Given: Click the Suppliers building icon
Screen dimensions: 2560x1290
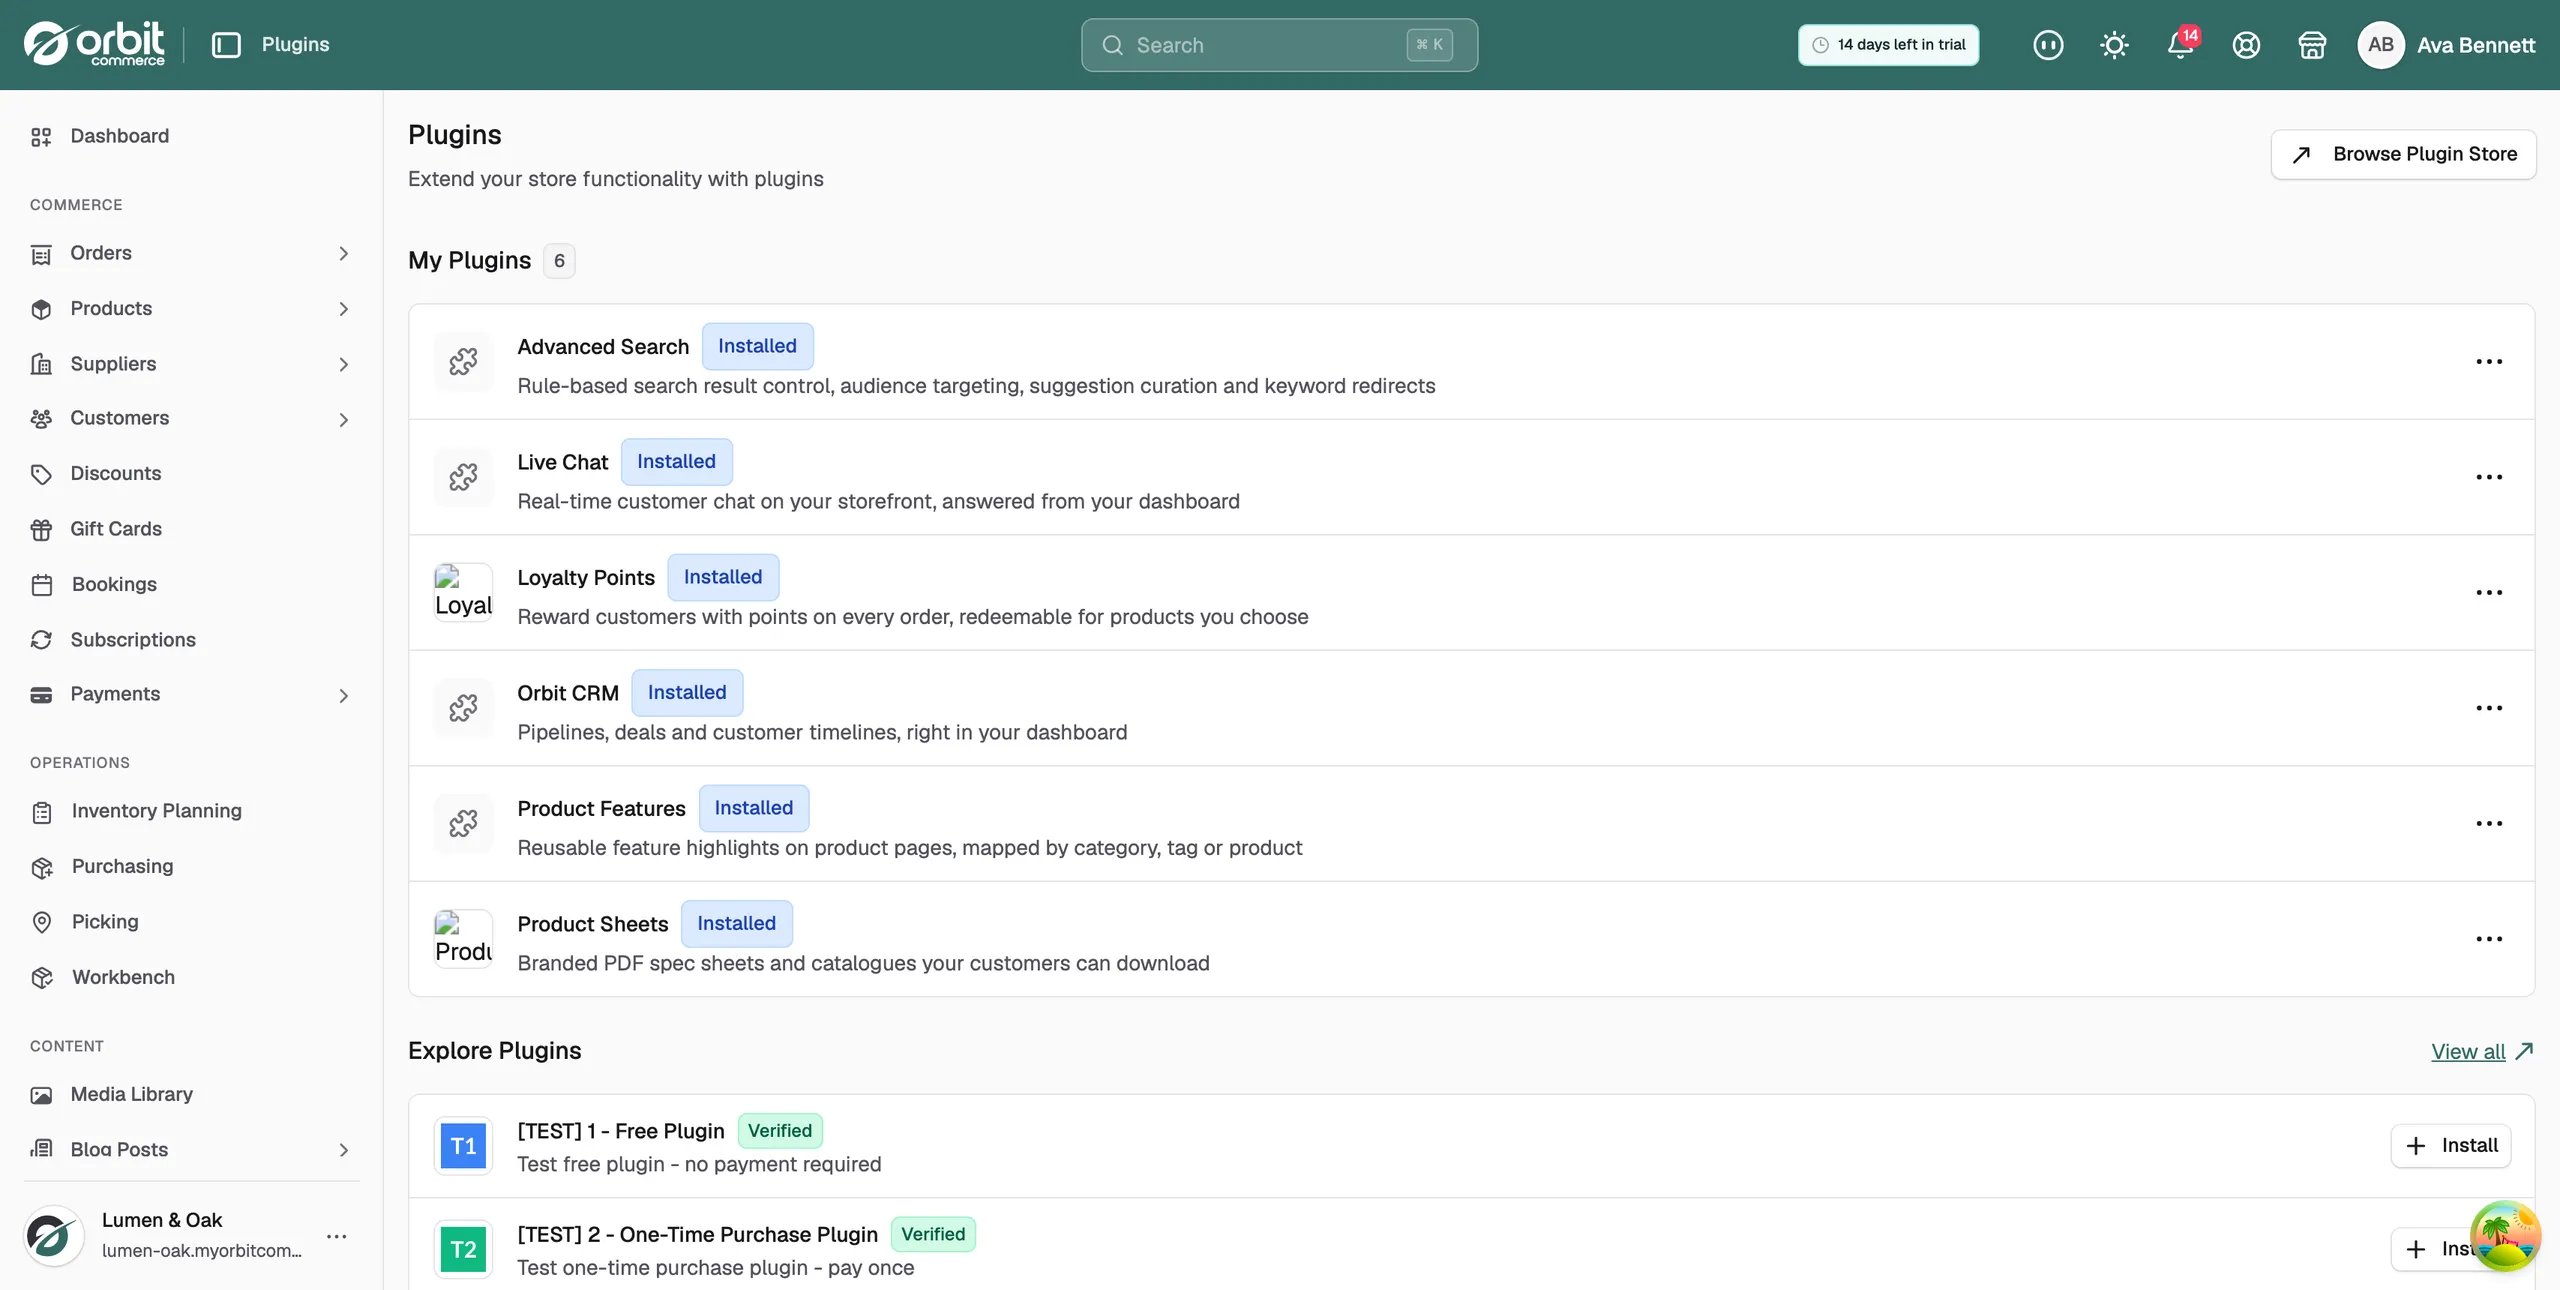Looking at the screenshot, I should click(41, 364).
